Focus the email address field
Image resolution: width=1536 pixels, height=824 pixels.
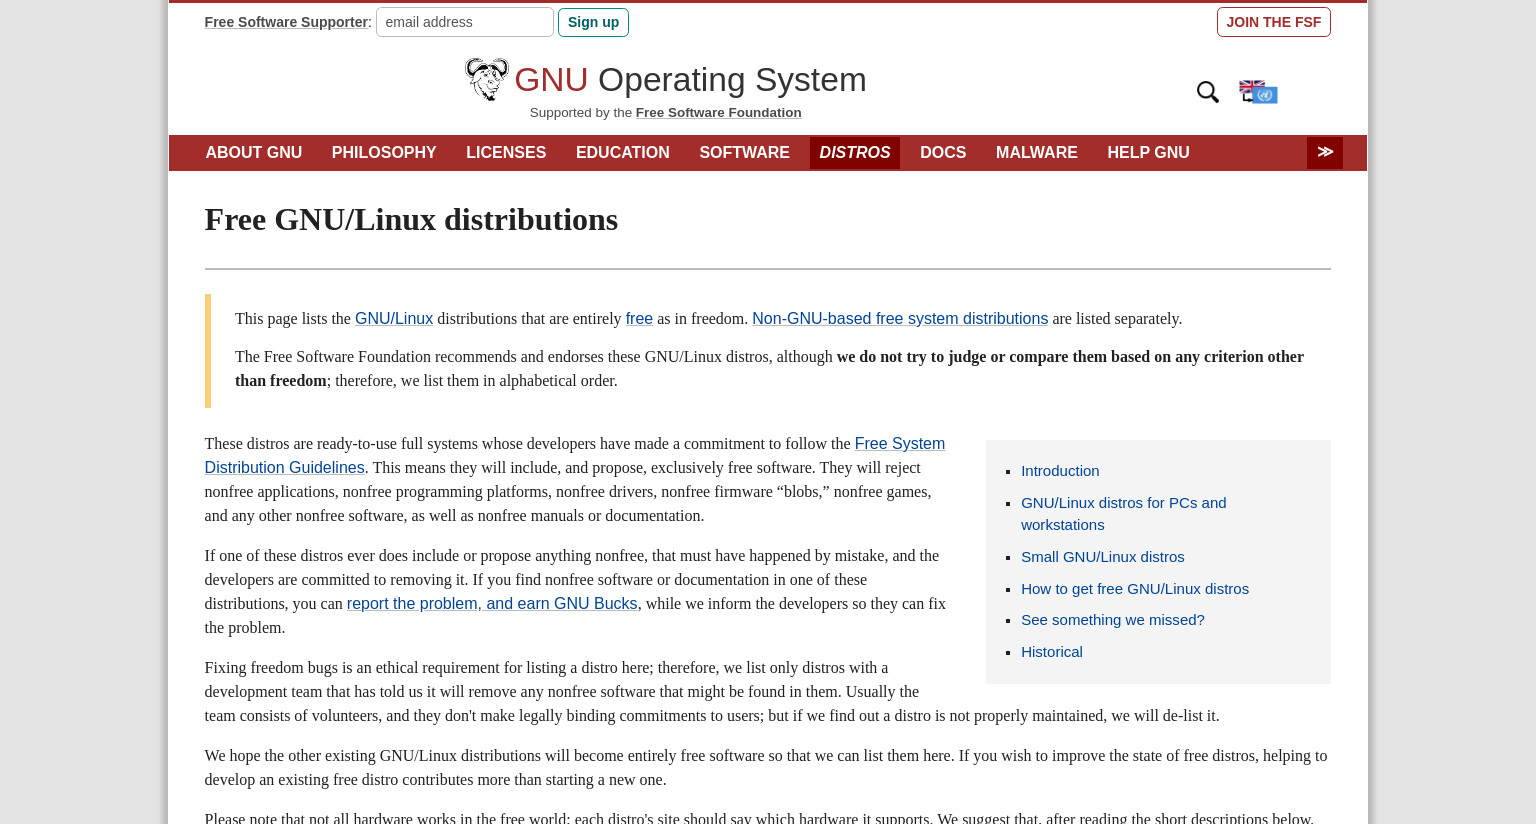[x=465, y=22]
